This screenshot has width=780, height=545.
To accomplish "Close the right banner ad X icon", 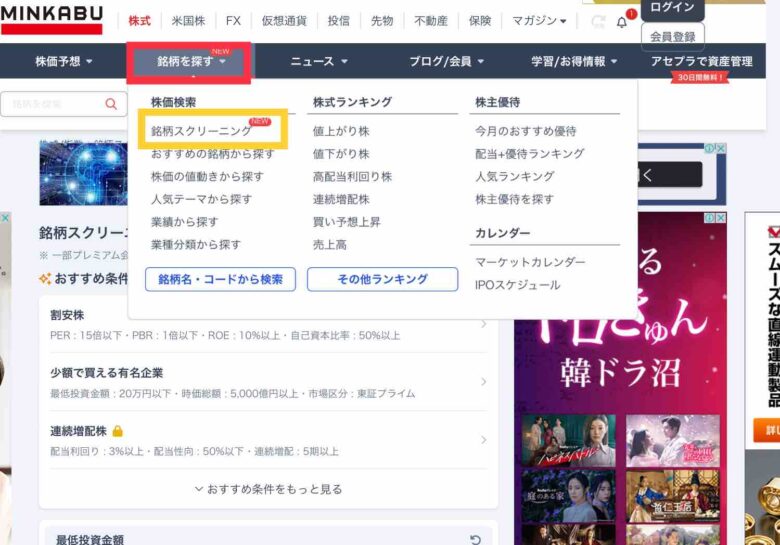I will point(720,148).
